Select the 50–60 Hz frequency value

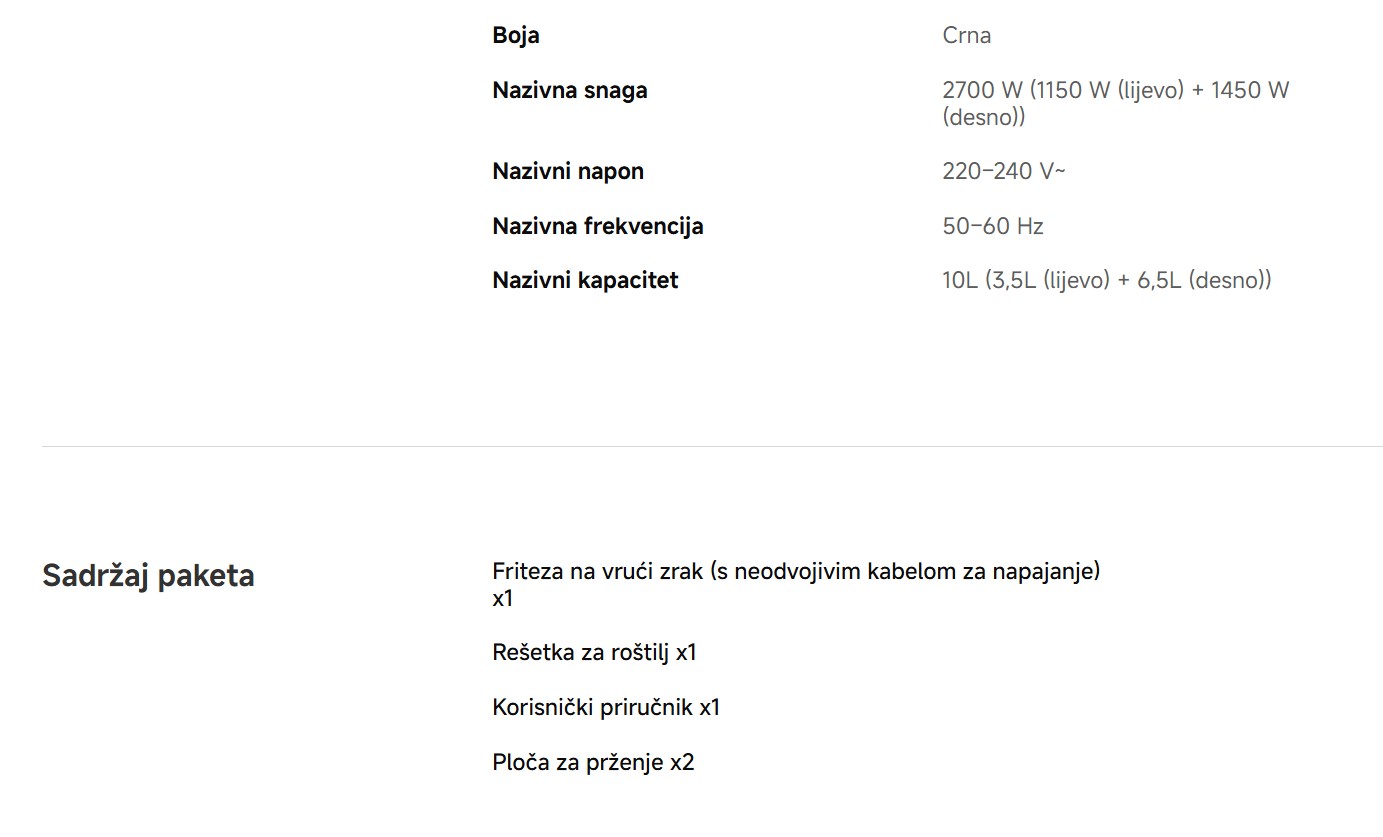point(992,227)
